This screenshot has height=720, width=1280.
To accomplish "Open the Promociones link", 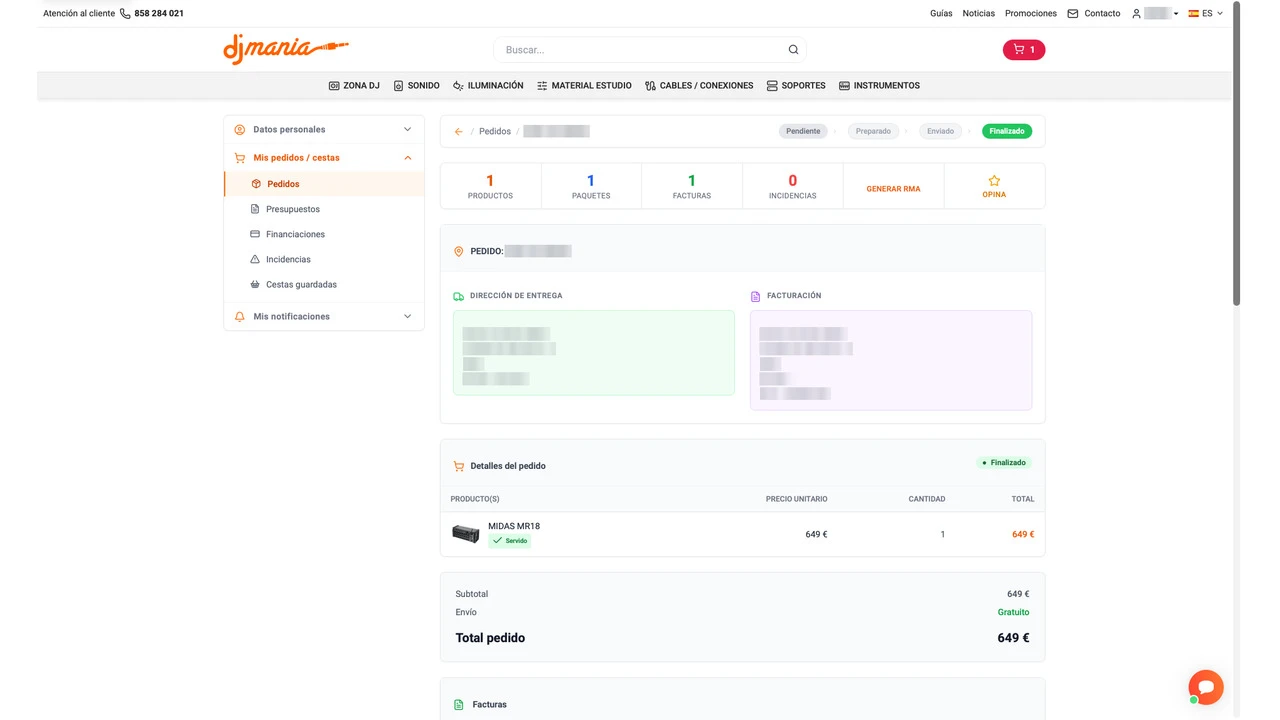I will 1031,14.
